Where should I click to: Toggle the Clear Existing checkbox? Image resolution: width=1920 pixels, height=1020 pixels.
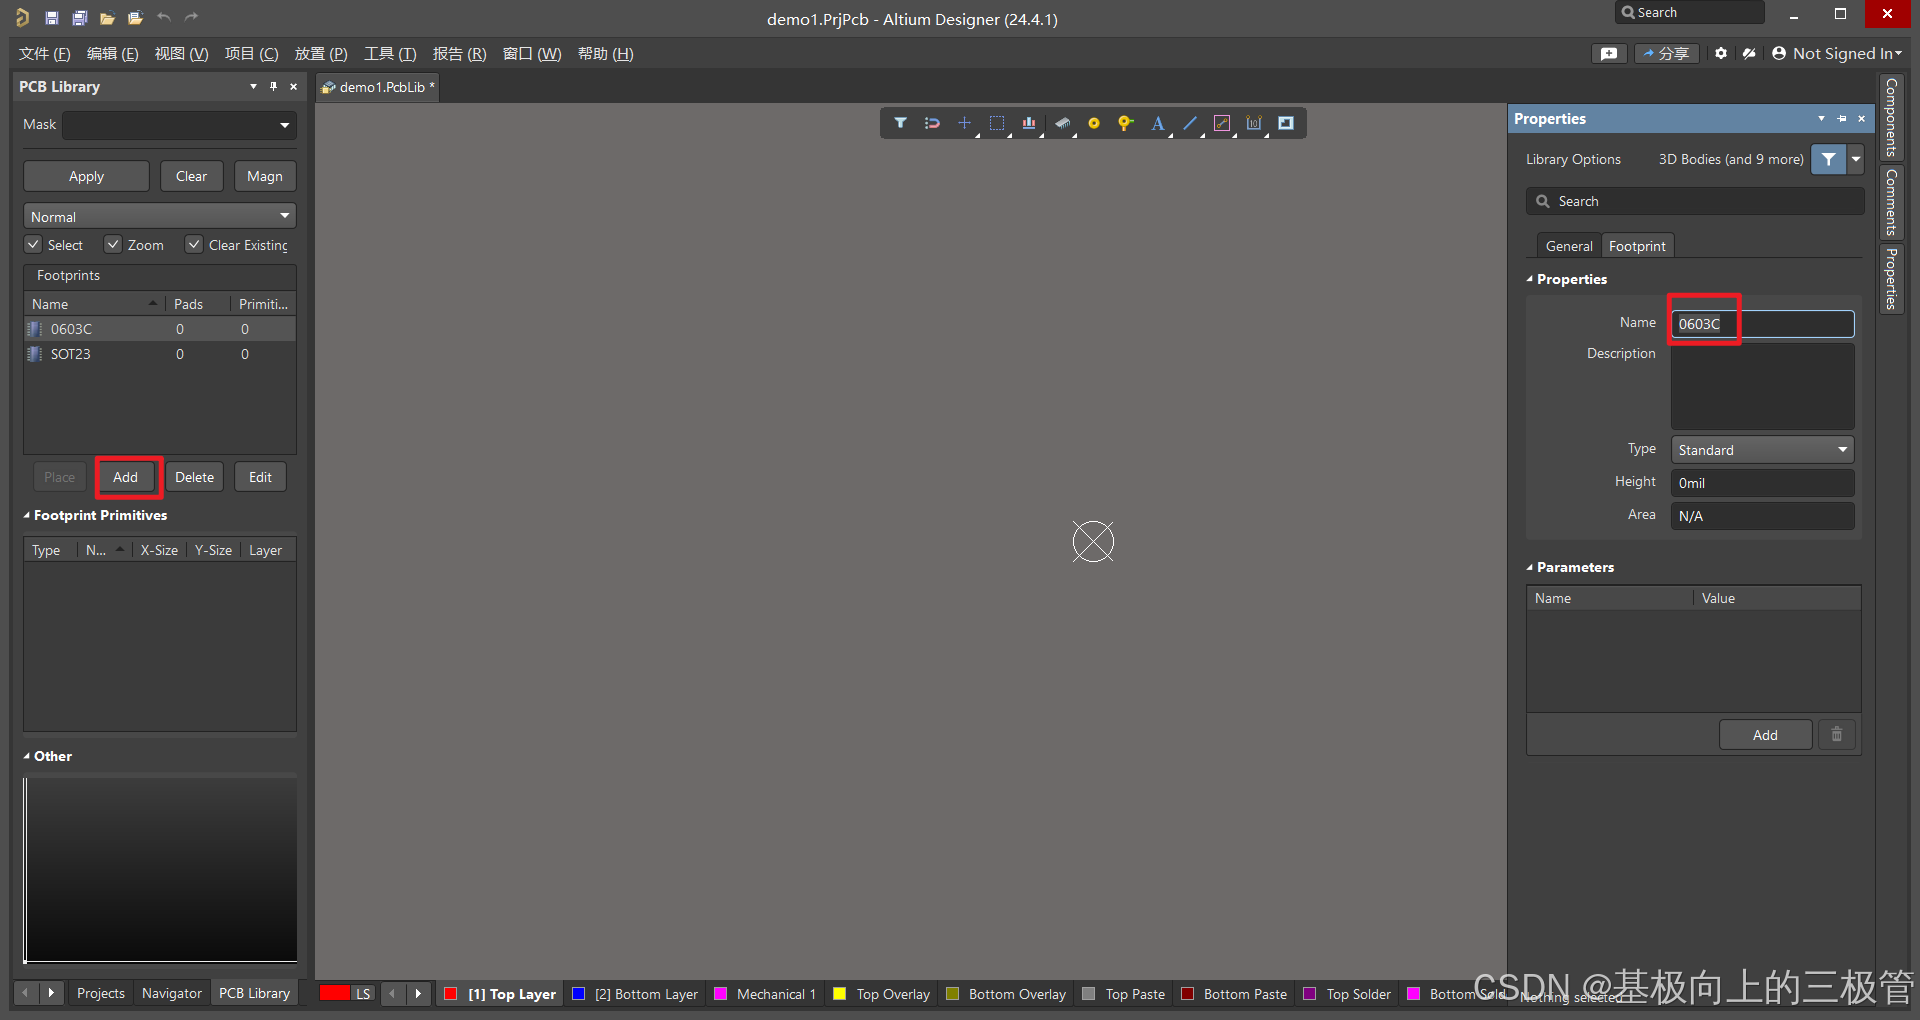(x=194, y=244)
